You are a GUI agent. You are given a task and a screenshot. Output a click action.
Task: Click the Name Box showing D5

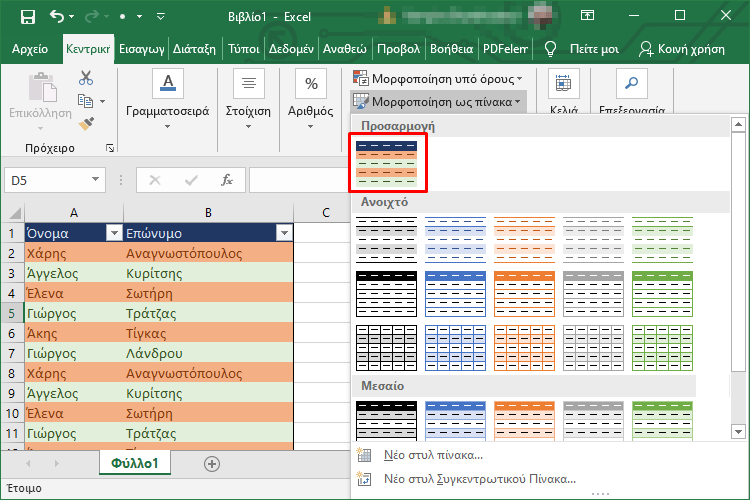tap(46, 180)
